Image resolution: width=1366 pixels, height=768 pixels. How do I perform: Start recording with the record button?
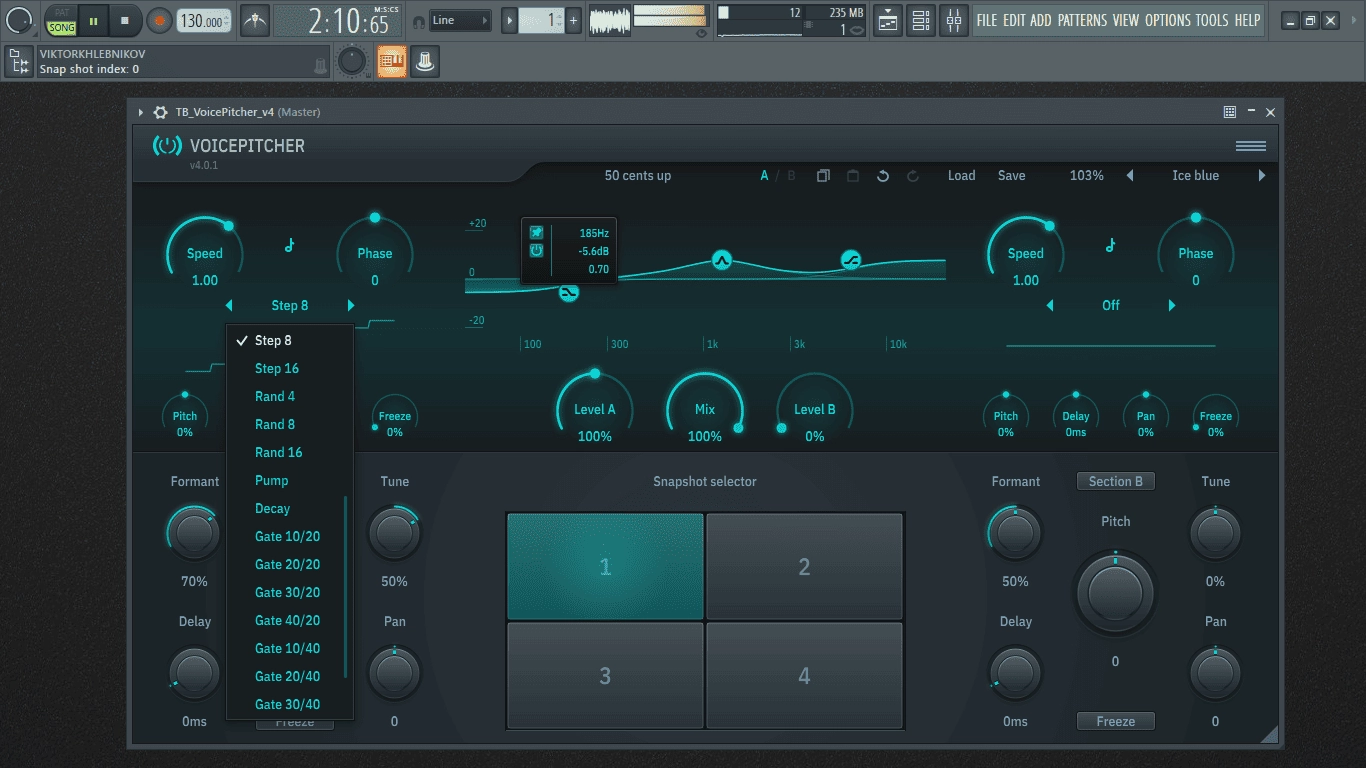pos(159,20)
